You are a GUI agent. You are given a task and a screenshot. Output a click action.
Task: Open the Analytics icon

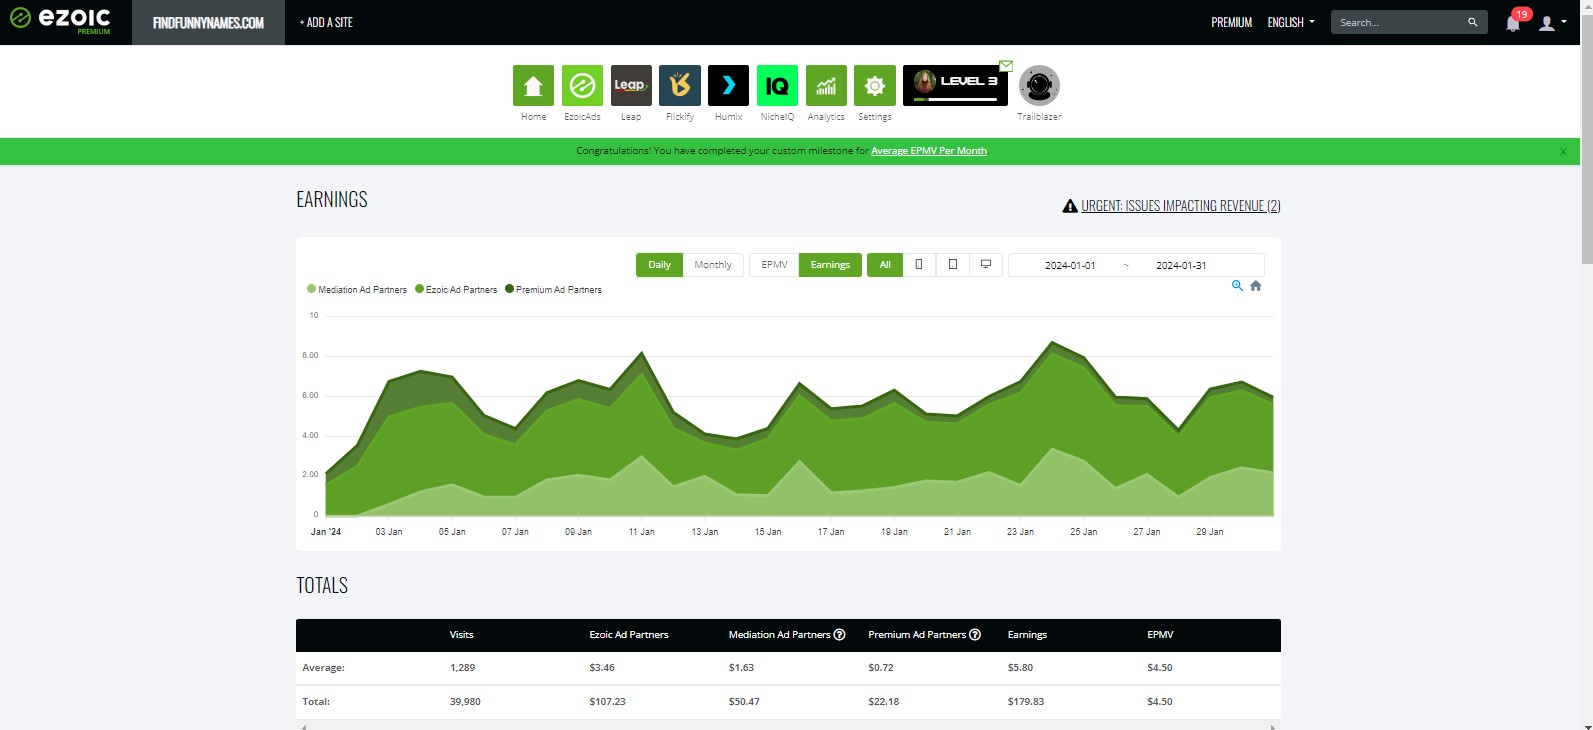(826, 86)
